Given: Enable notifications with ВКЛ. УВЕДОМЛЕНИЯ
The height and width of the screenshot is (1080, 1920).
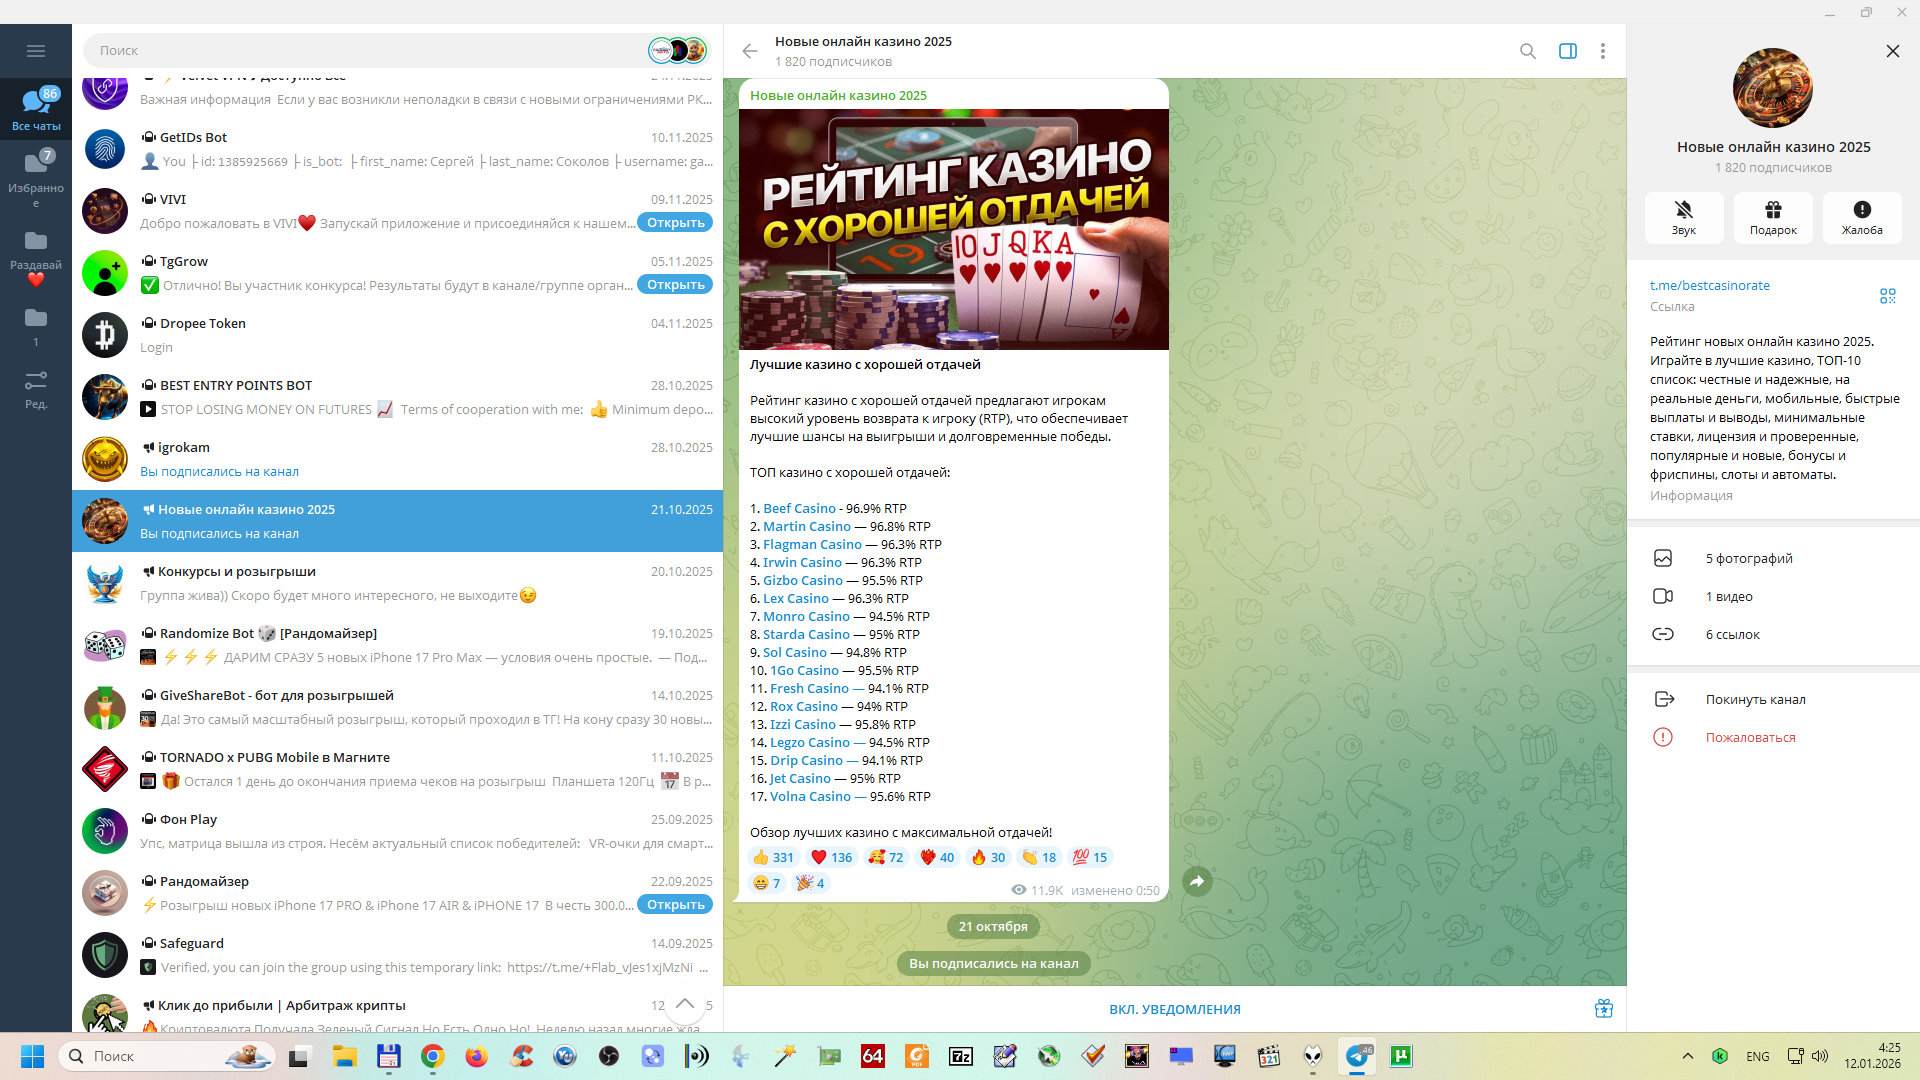Looking at the screenshot, I should click(1174, 1009).
